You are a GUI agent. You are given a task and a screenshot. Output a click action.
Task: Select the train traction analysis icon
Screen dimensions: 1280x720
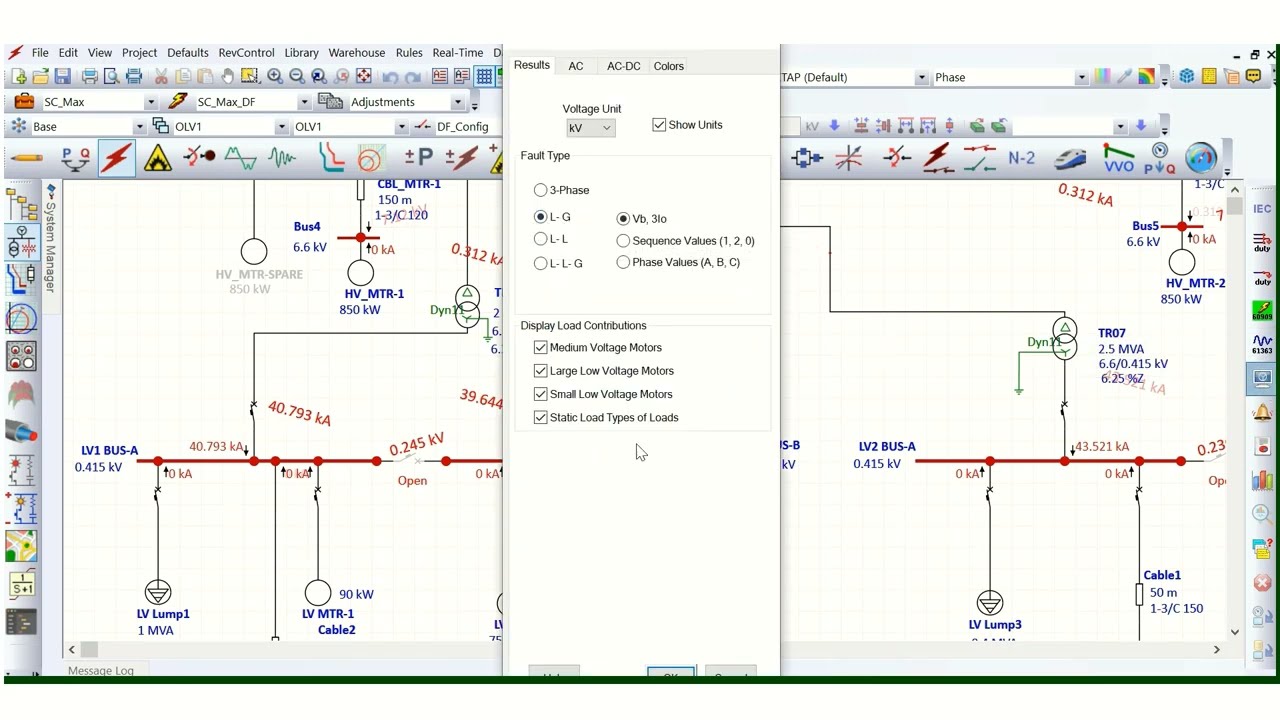coord(1071,158)
